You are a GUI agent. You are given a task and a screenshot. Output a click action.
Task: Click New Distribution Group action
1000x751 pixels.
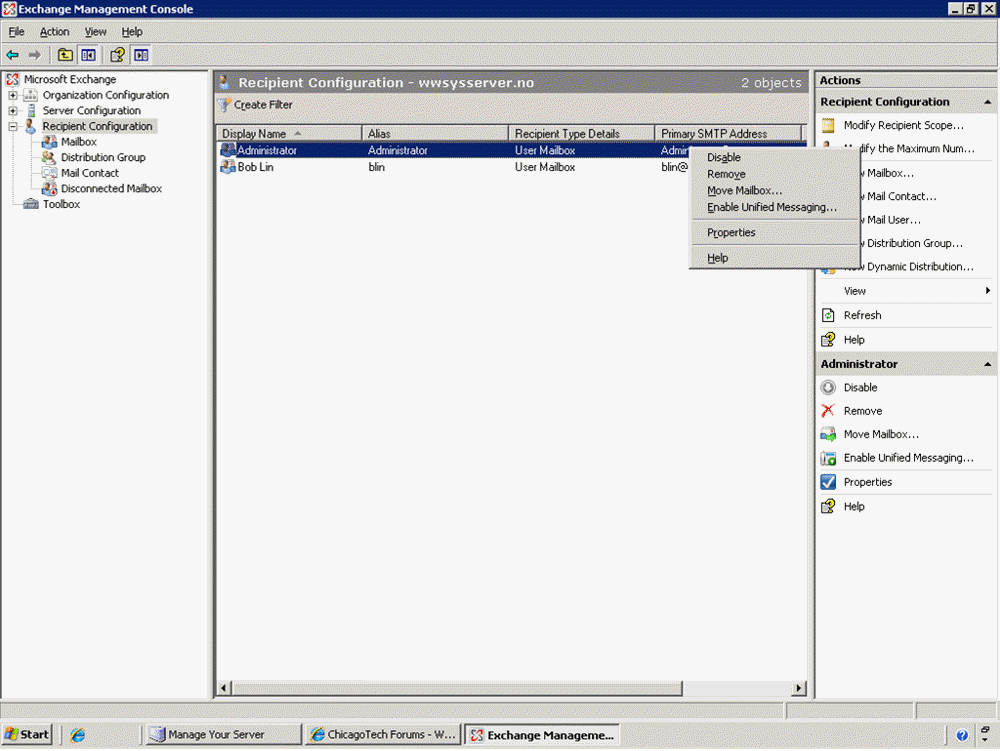coord(912,243)
